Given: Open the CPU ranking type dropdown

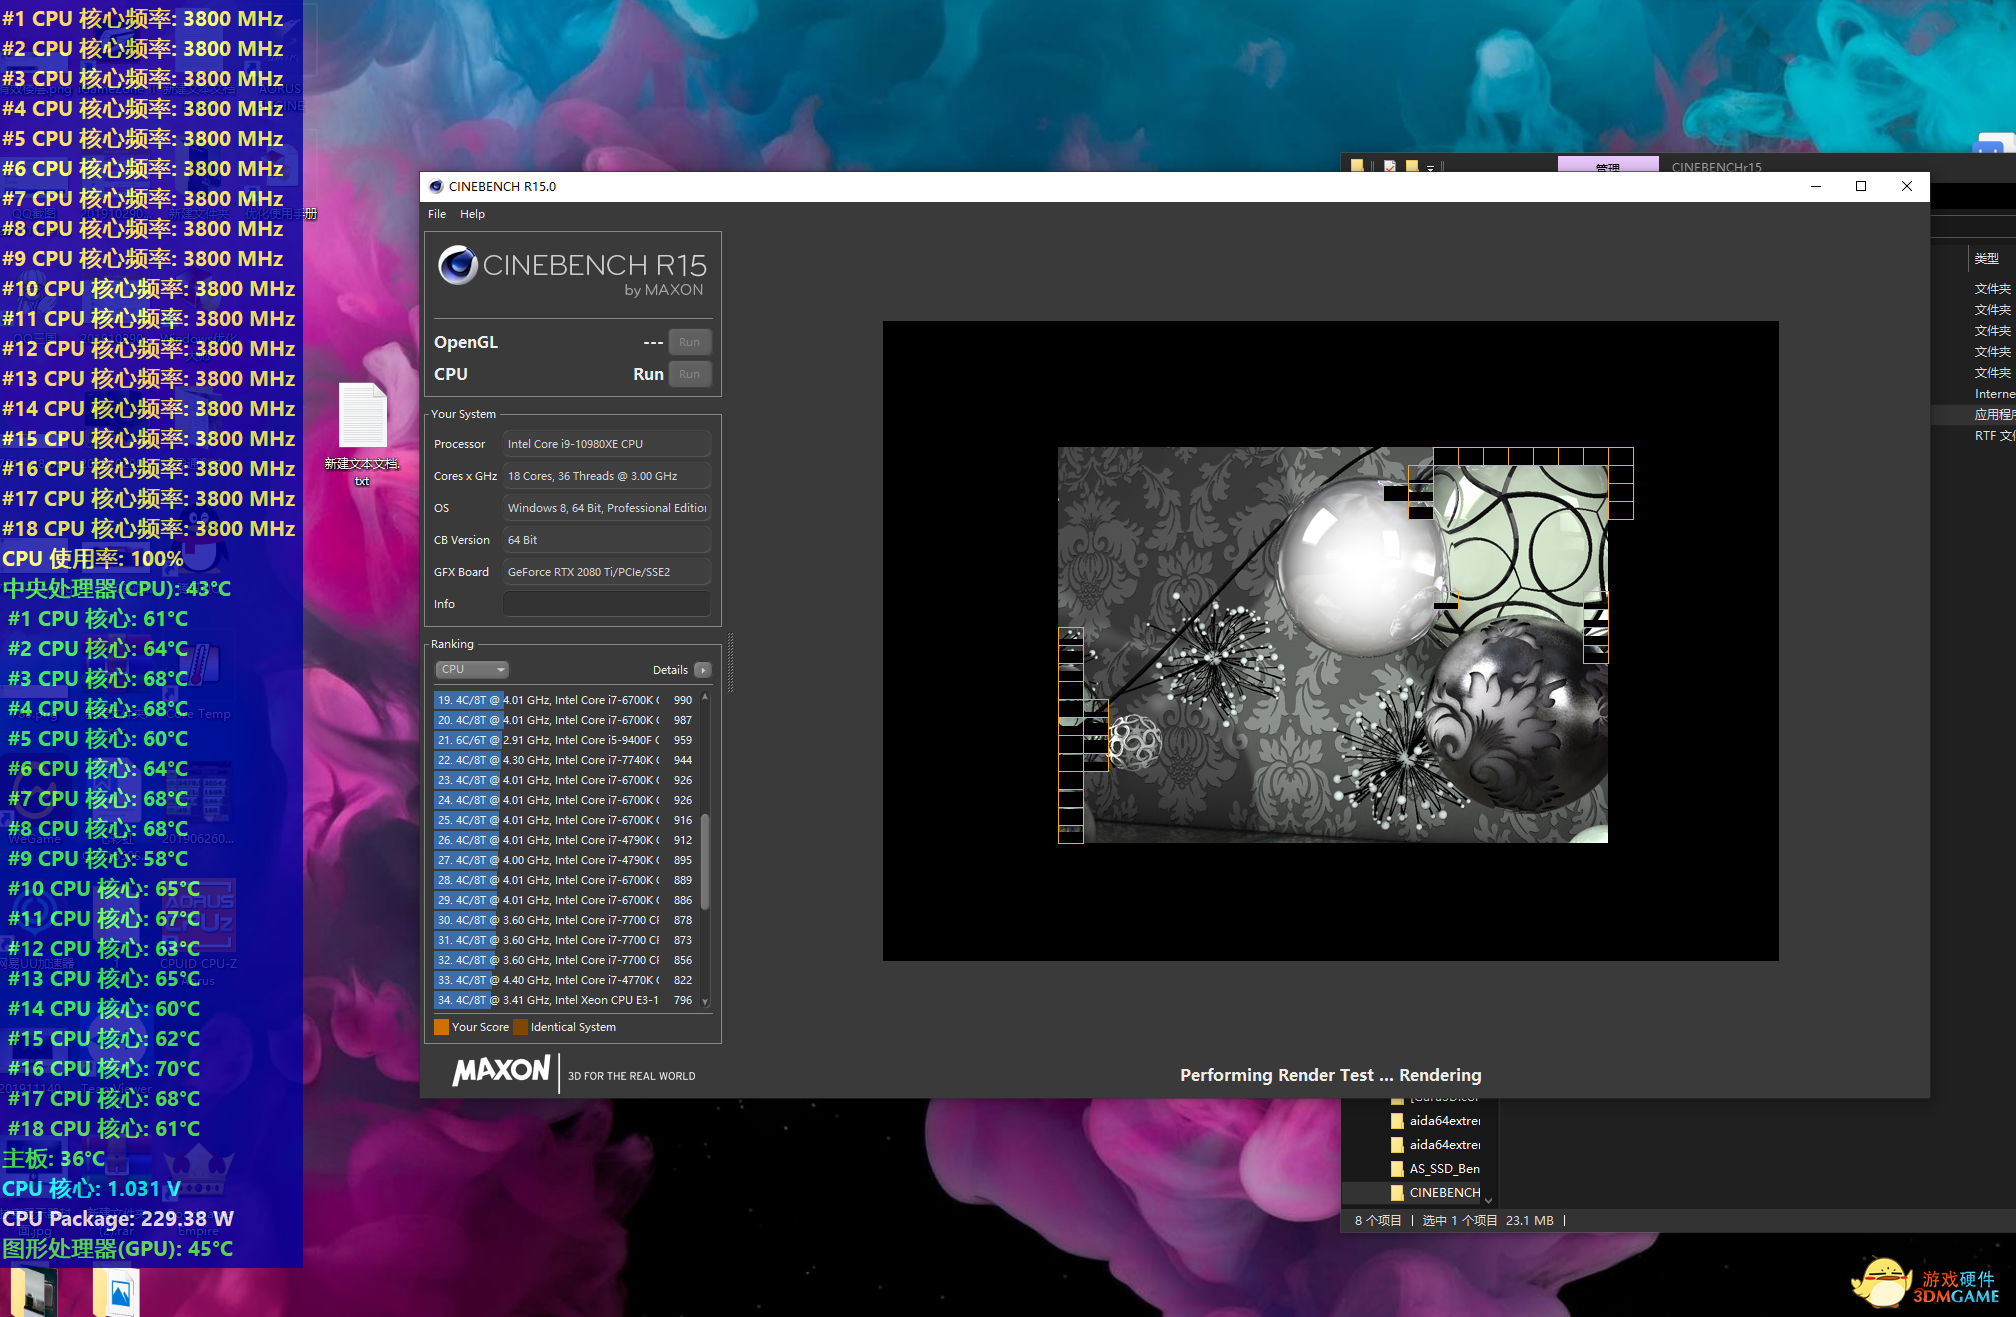Looking at the screenshot, I should tap(472, 670).
